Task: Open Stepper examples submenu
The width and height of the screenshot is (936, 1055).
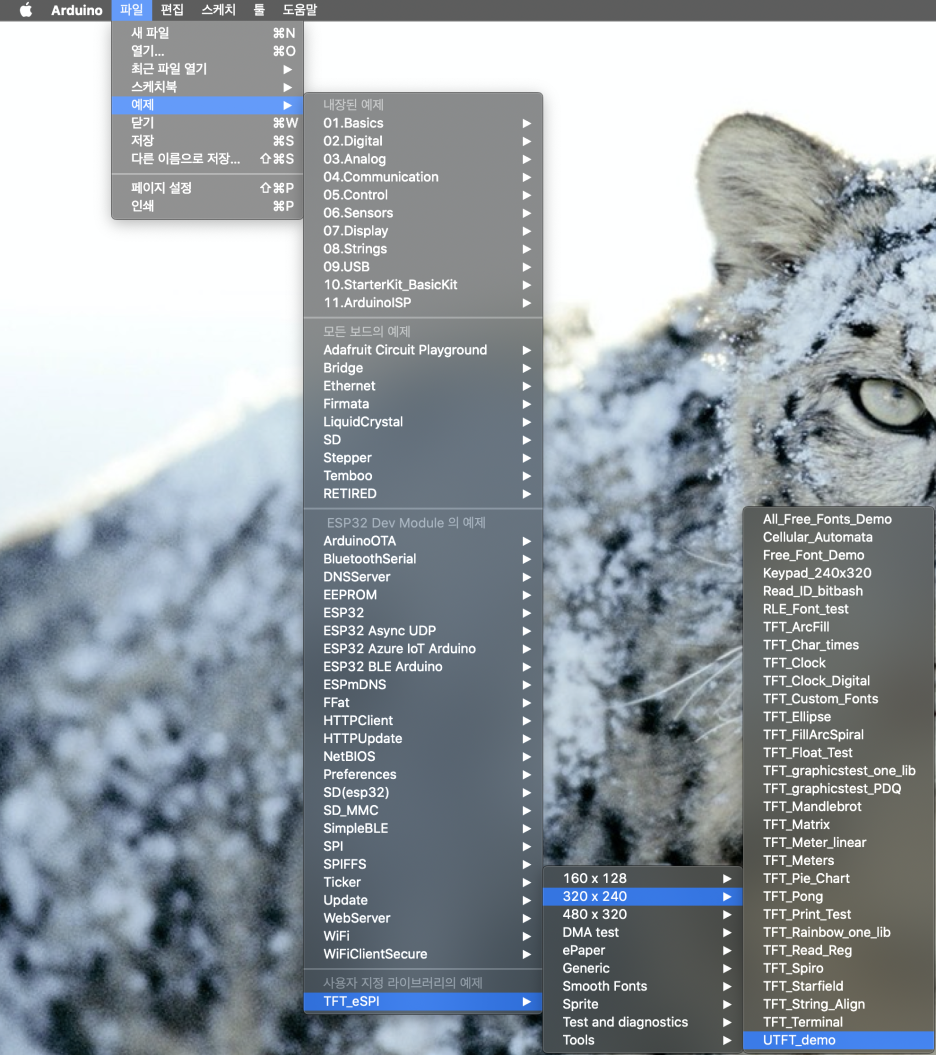Action: pos(423,458)
